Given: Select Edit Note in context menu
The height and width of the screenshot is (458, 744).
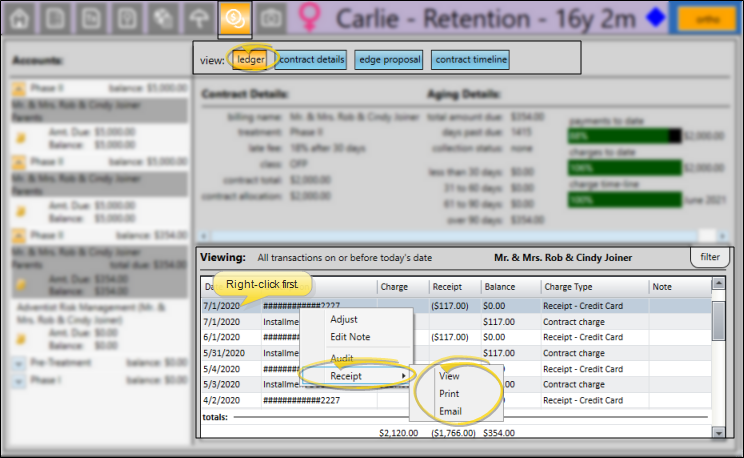Looking at the screenshot, I should click(350, 337).
